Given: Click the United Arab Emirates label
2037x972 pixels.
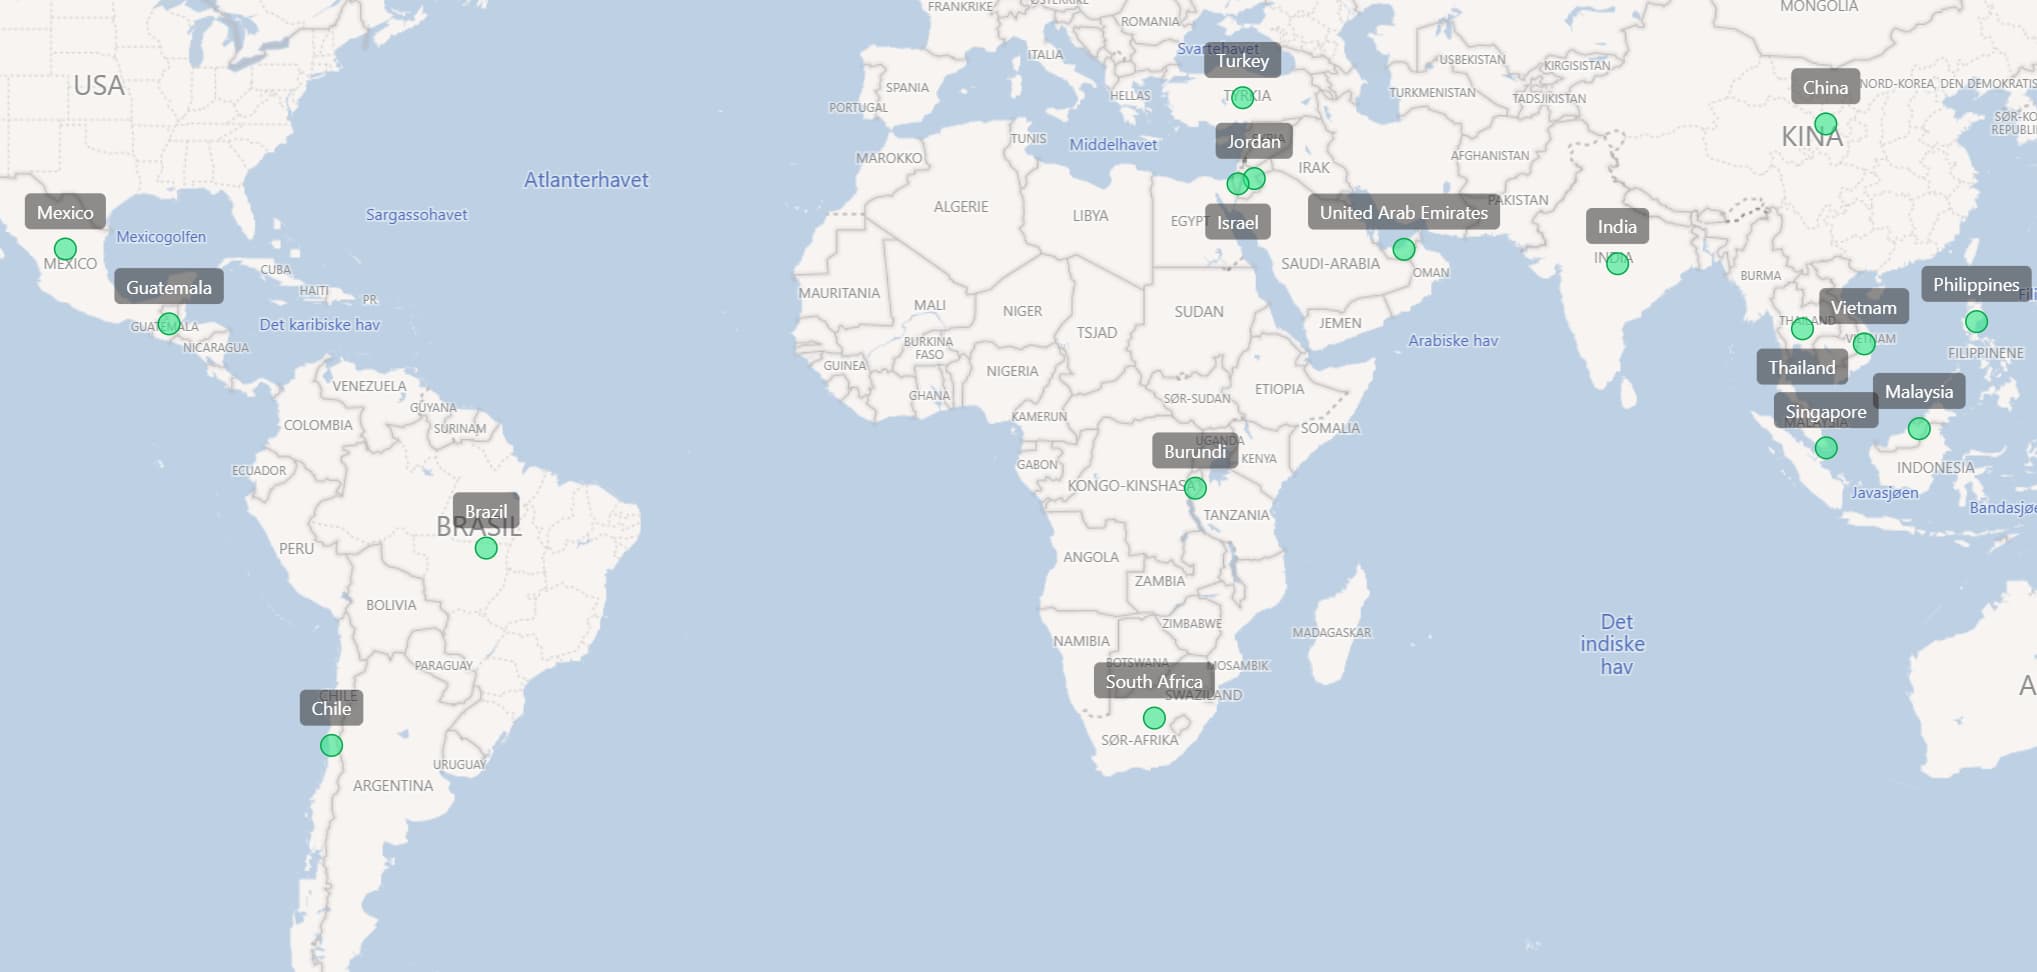Looking at the screenshot, I should click(1403, 213).
